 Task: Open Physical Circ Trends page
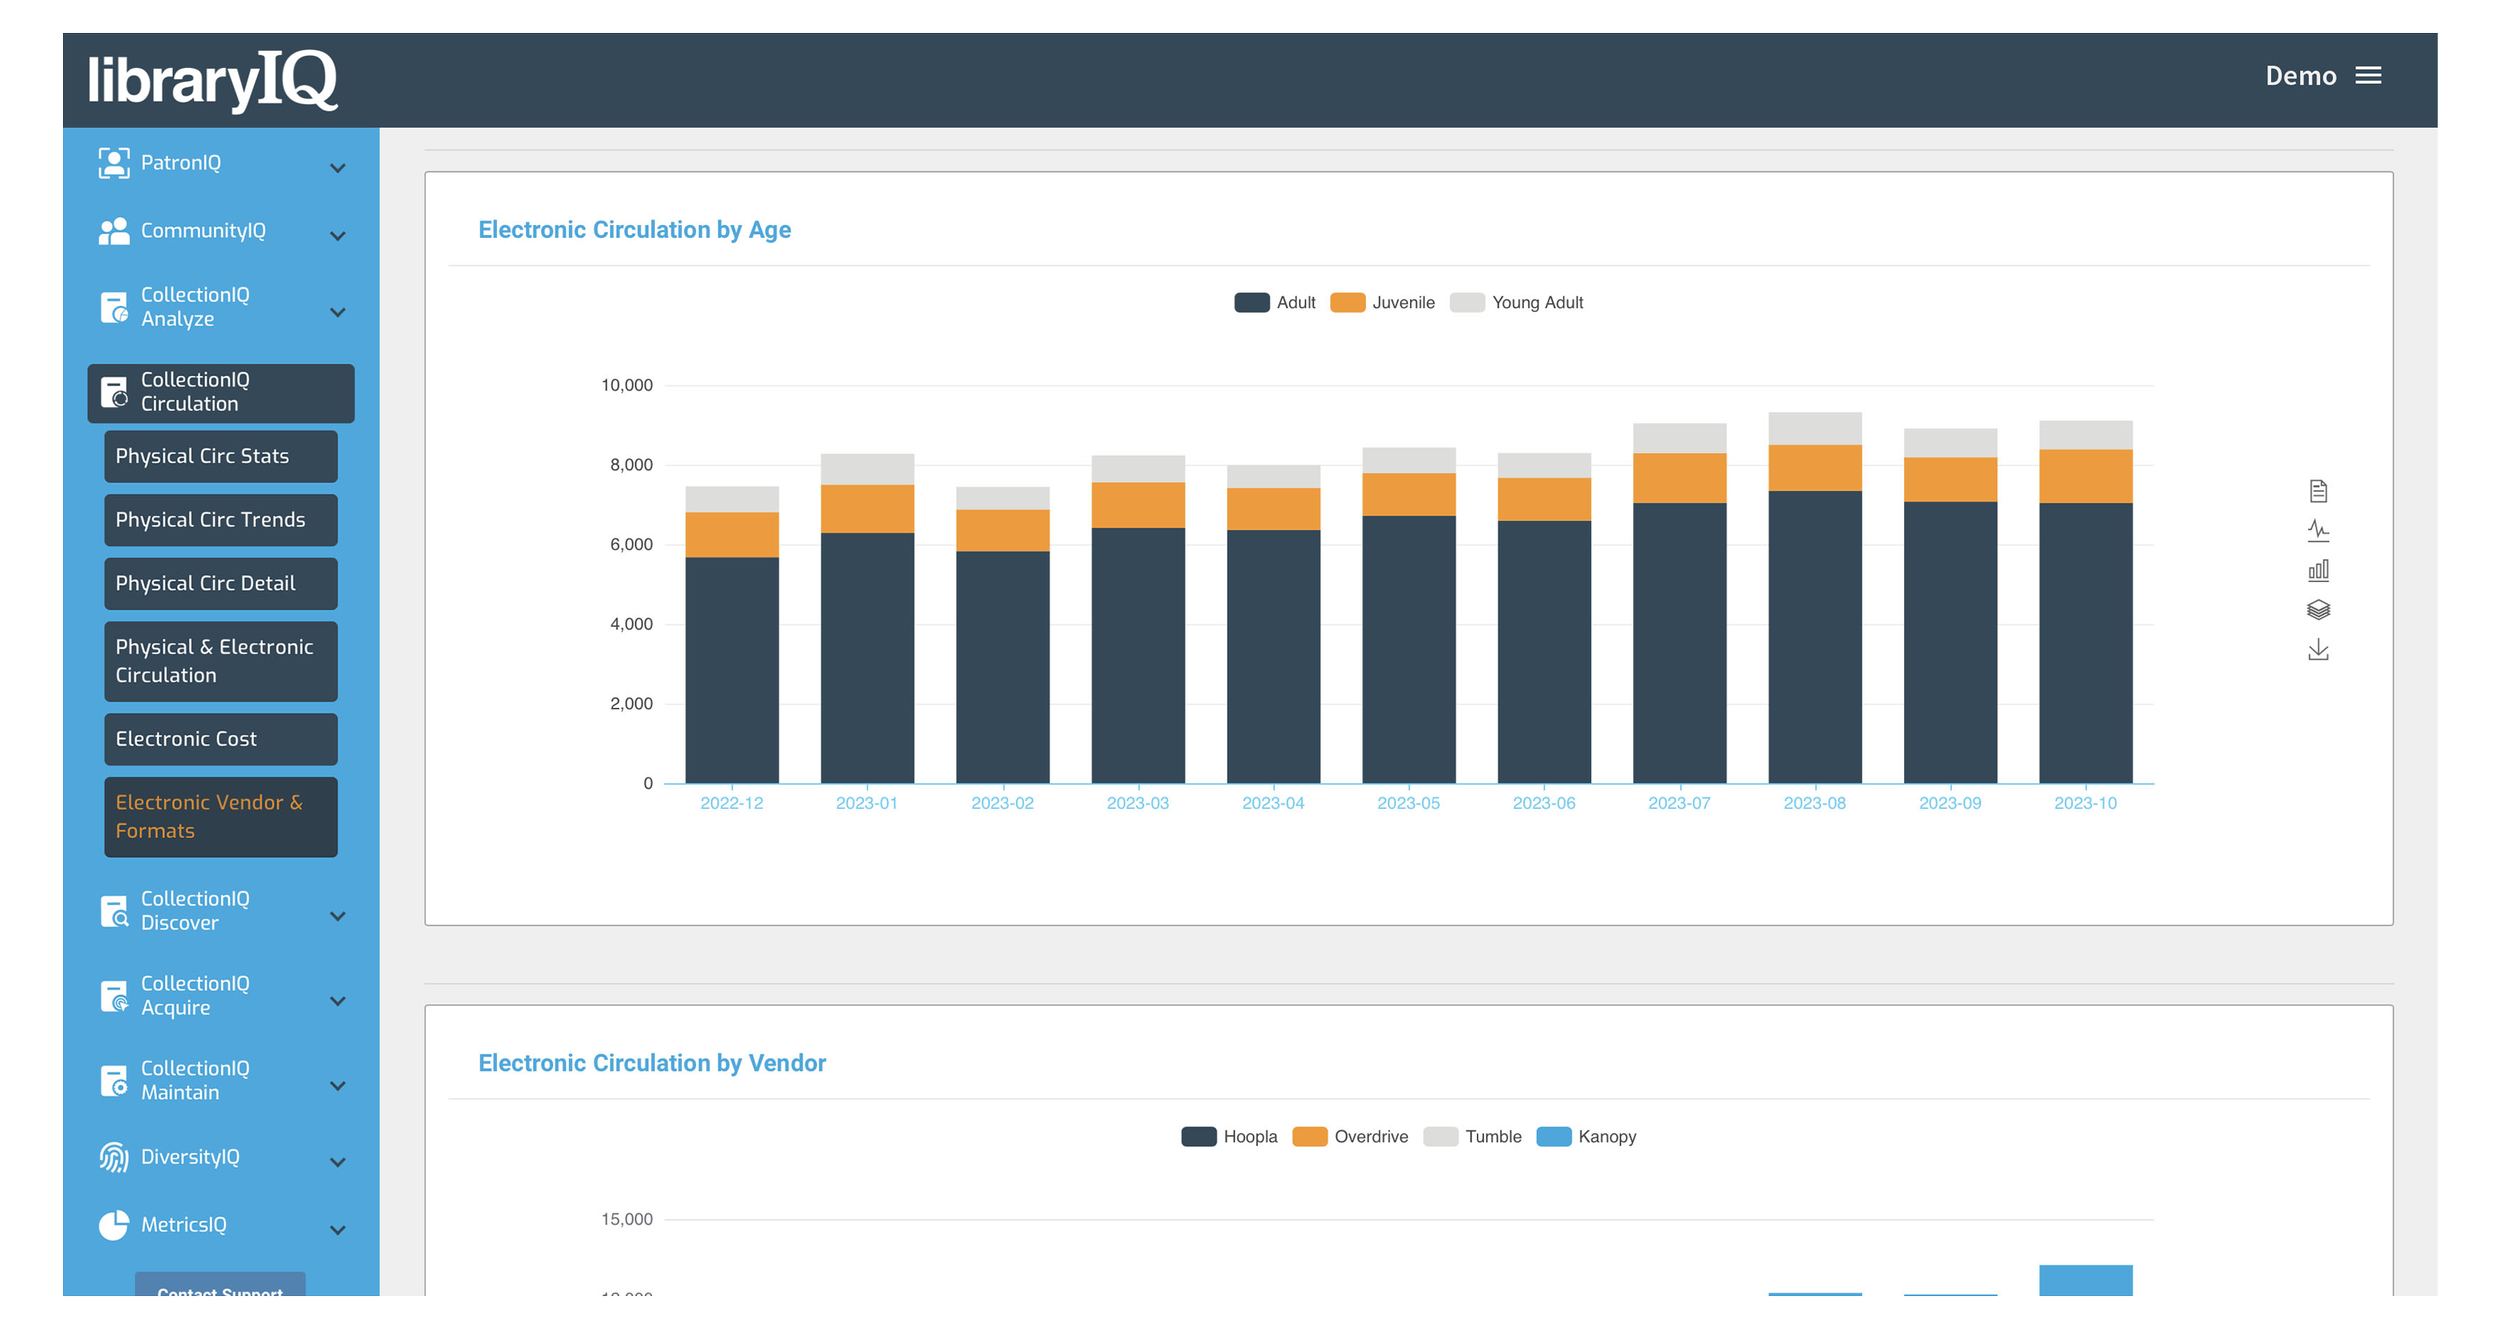tap(220, 520)
